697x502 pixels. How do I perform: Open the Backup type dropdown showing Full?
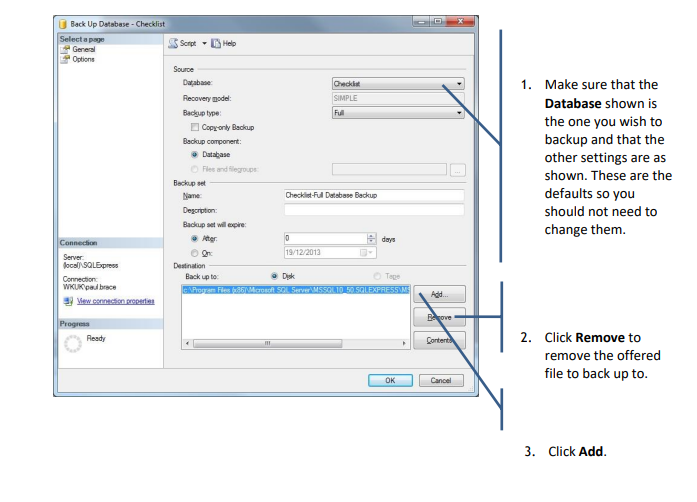(x=398, y=113)
